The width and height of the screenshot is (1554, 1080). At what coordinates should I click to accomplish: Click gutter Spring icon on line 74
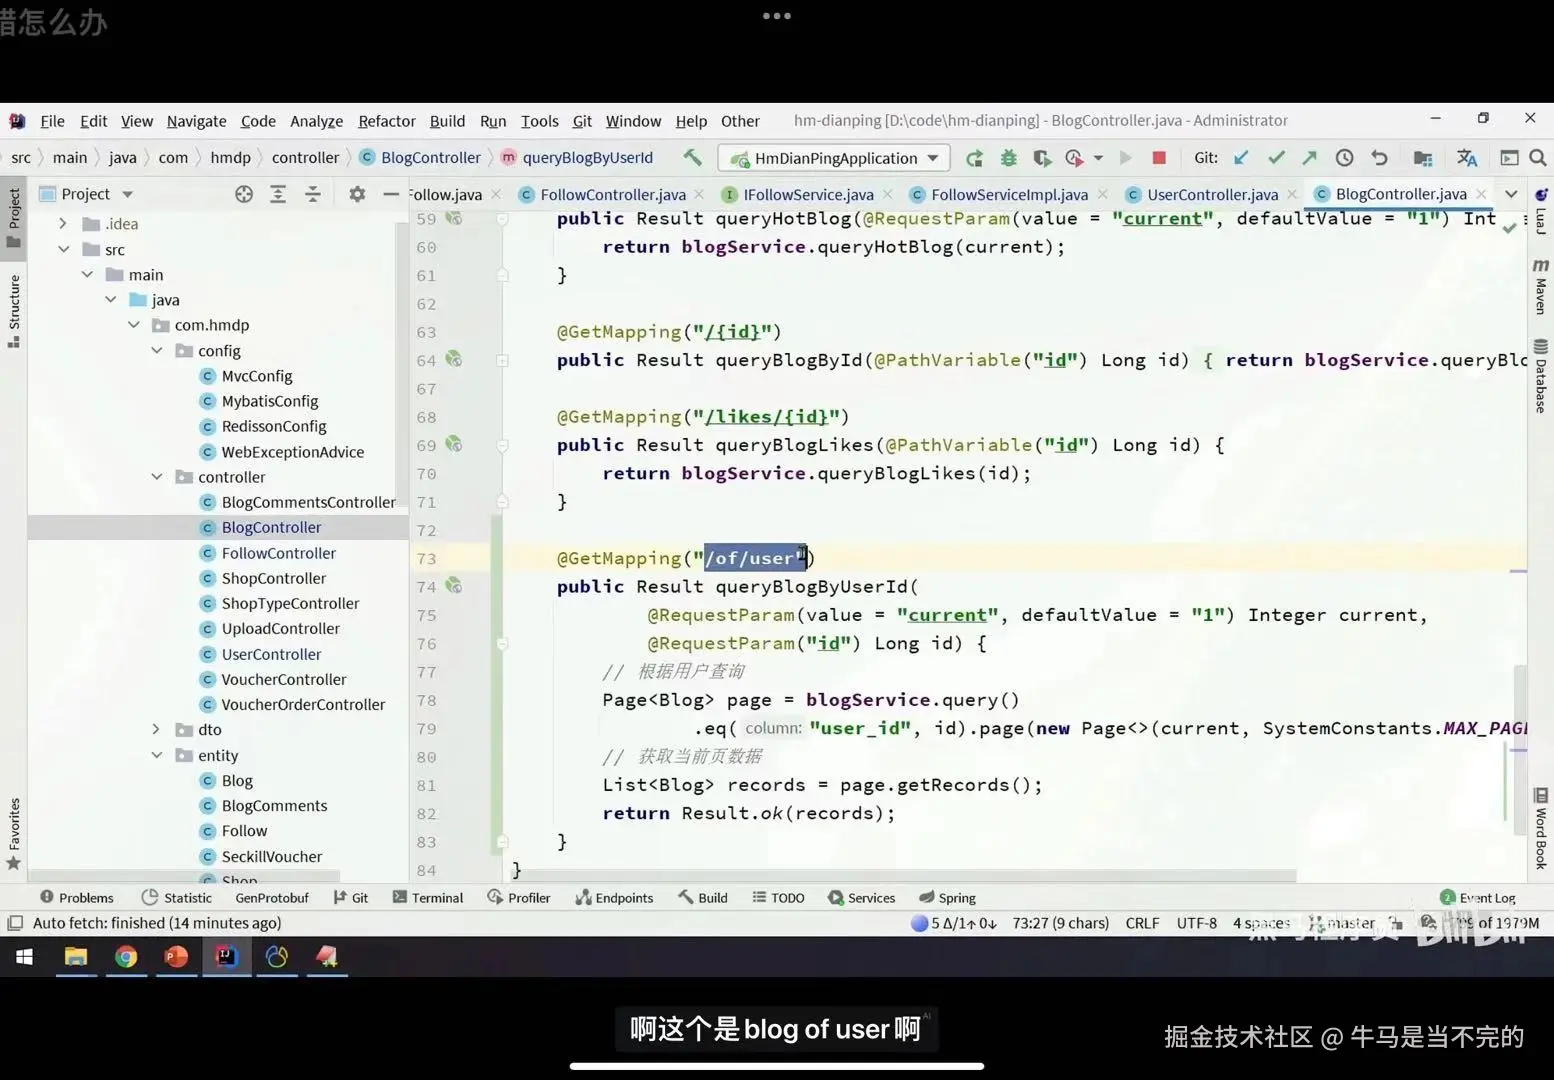click(x=454, y=585)
